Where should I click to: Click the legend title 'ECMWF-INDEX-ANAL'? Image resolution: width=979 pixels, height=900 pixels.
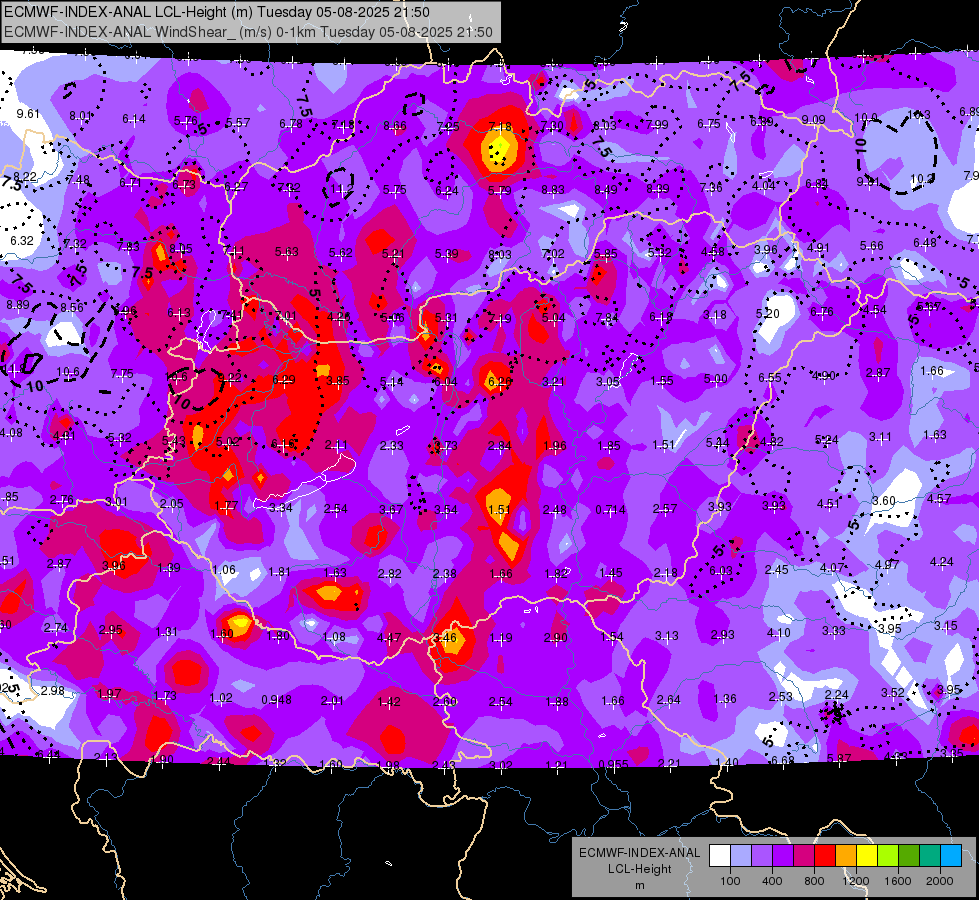pos(639,853)
